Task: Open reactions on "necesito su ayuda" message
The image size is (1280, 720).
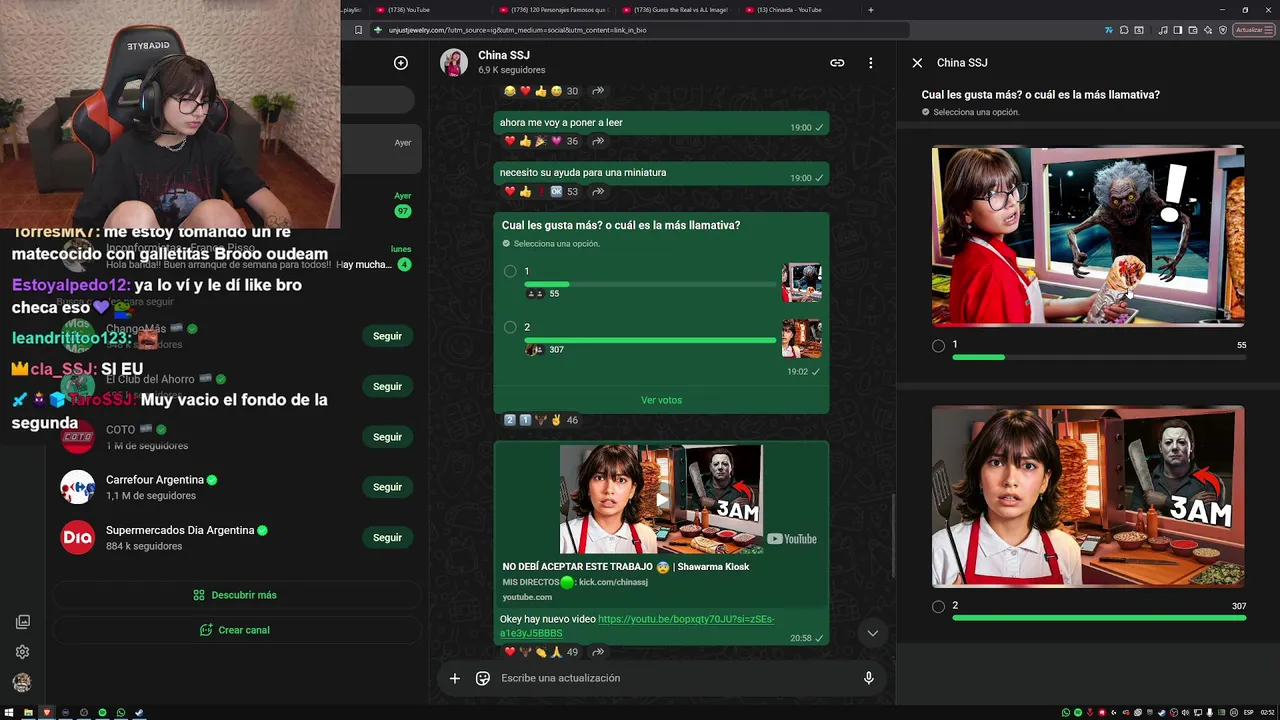Action: click(x=540, y=191)
